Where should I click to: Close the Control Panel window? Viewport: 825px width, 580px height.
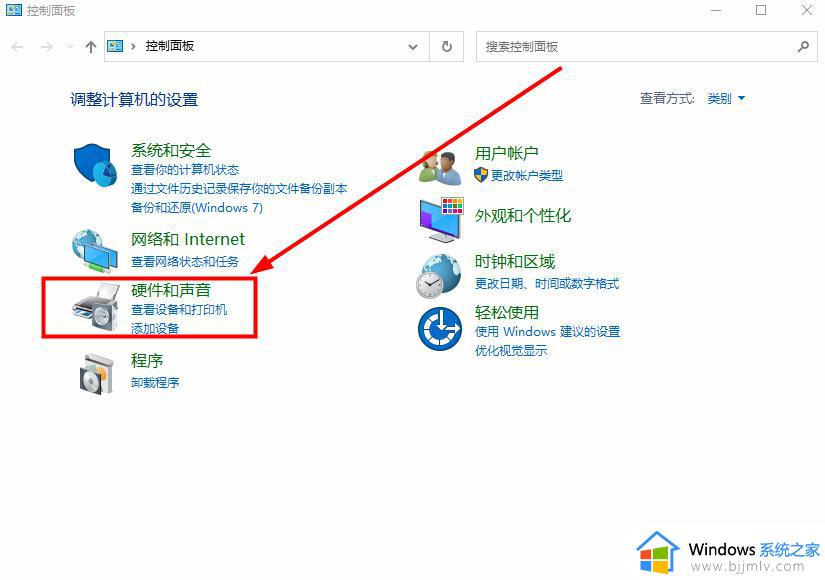pyautogui.click(x=807, y=10)
